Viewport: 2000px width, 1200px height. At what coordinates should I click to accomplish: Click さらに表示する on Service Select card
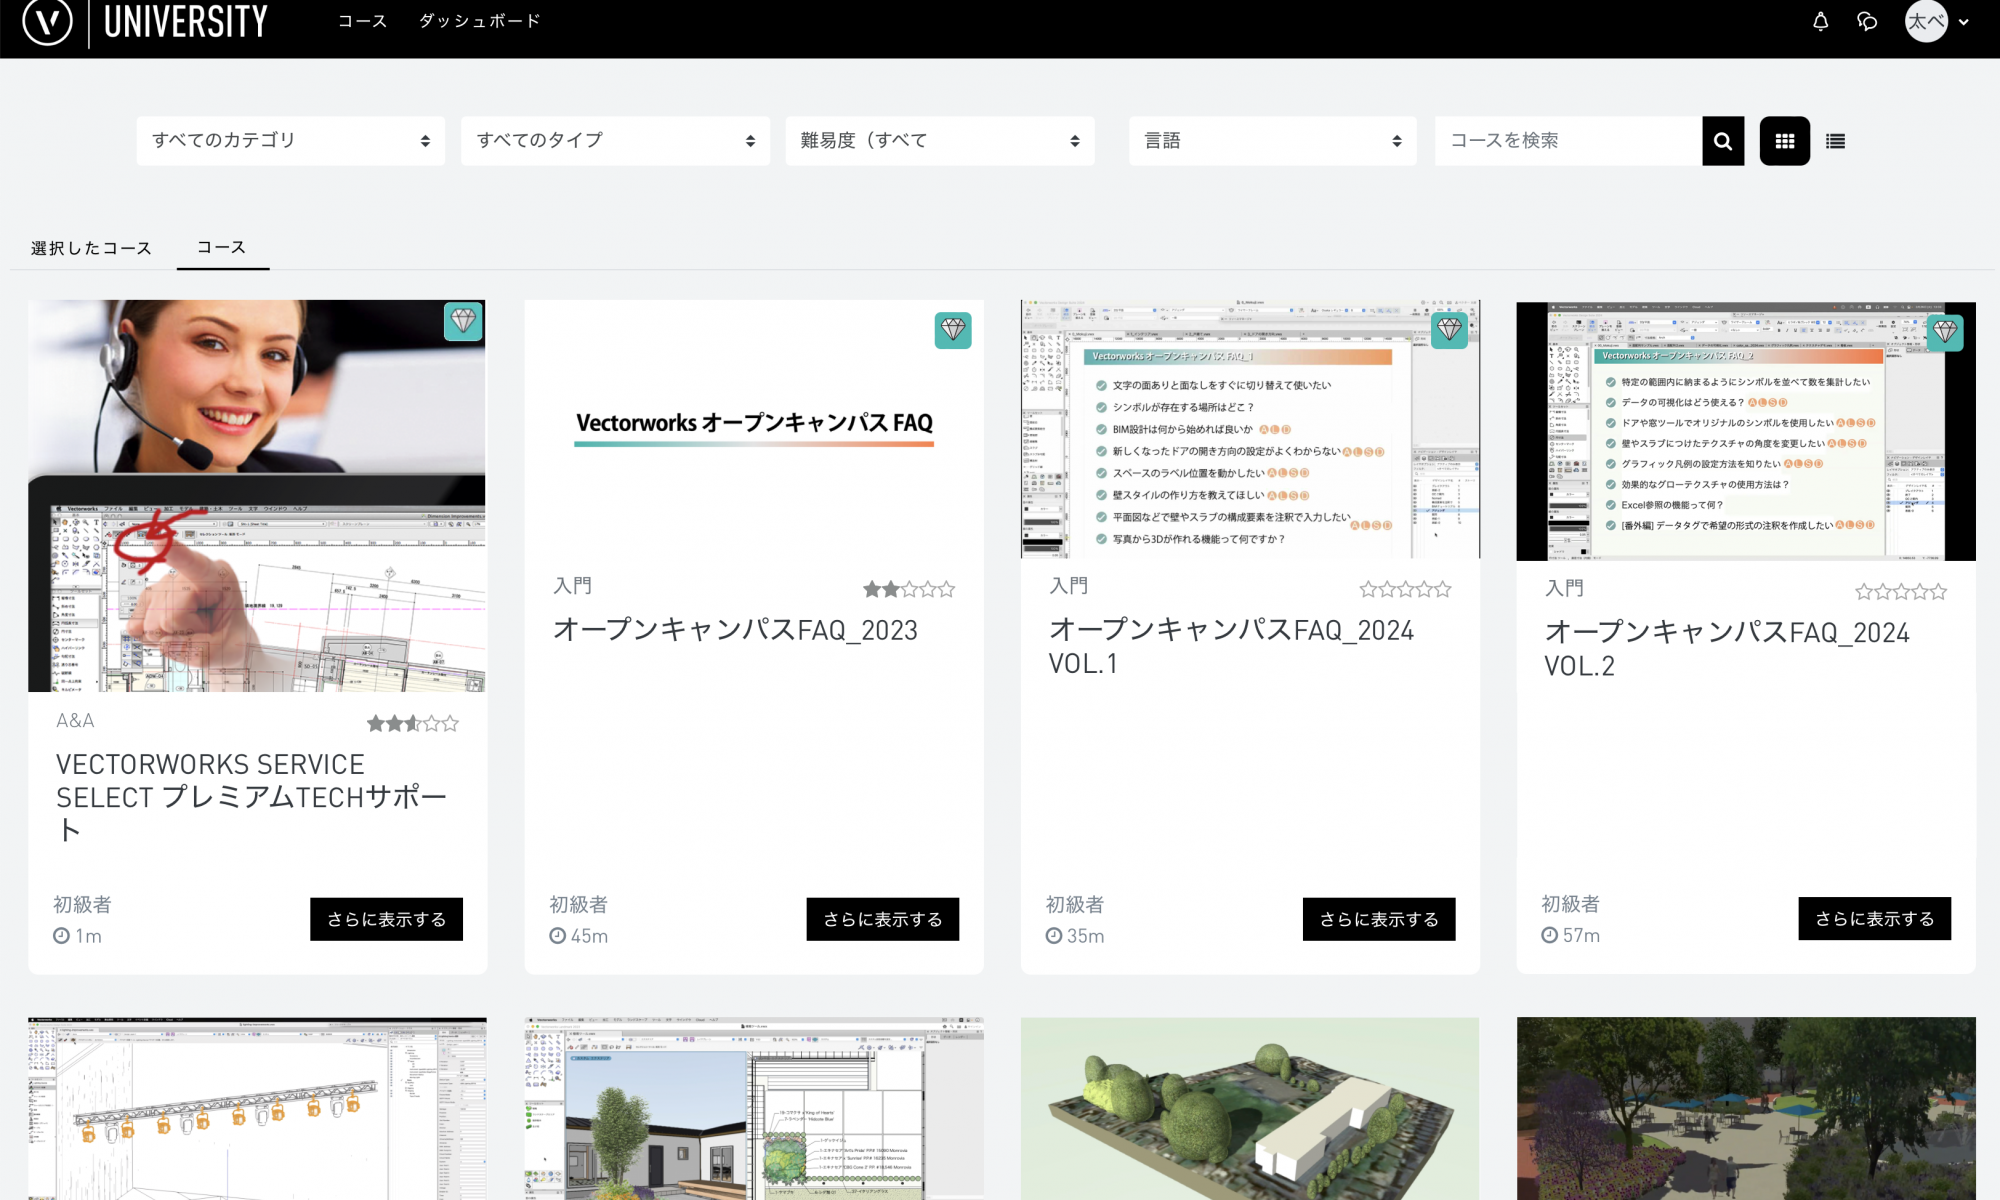point(386,919)
